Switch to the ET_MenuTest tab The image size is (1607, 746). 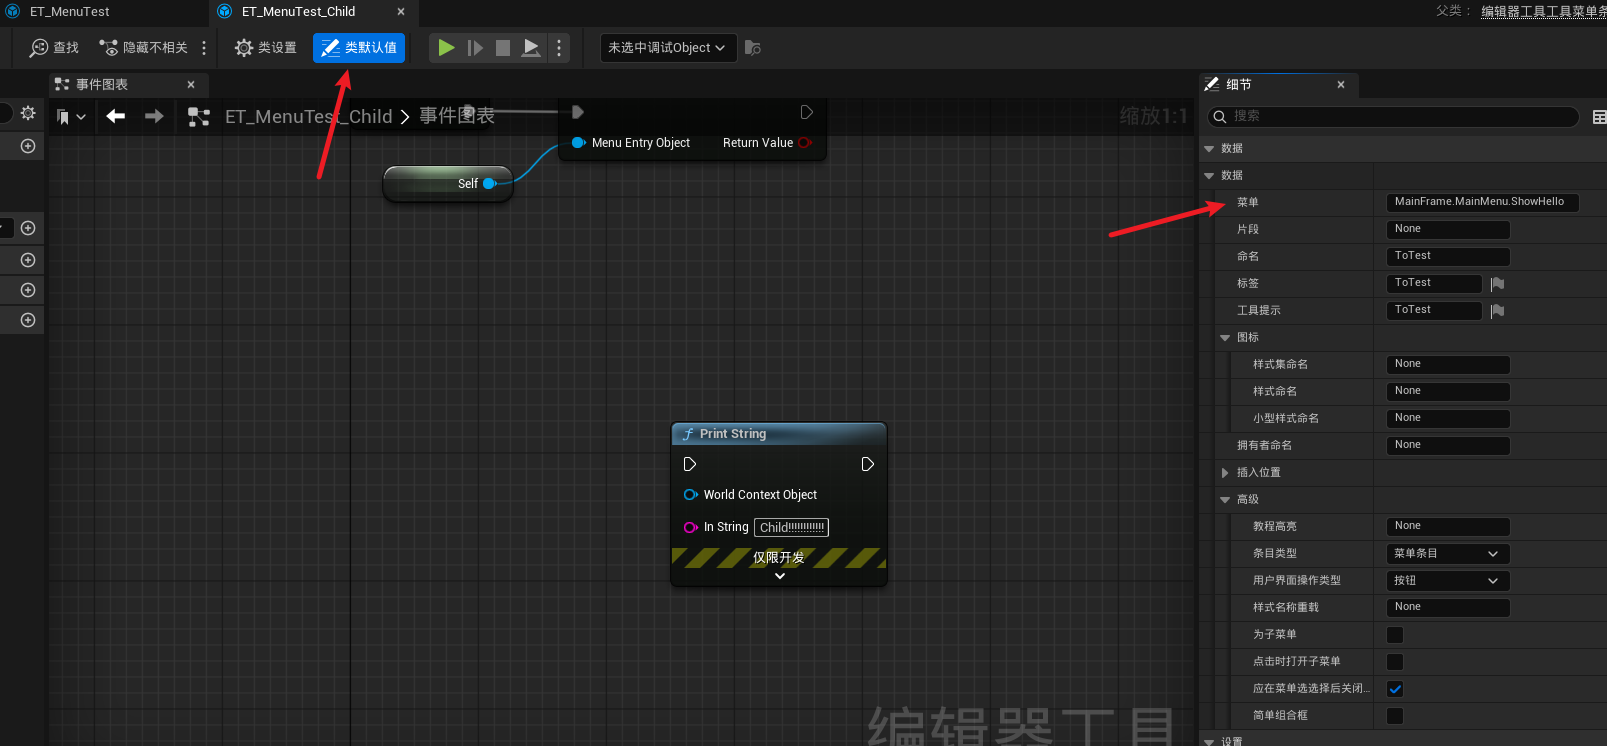pos(70,12)
